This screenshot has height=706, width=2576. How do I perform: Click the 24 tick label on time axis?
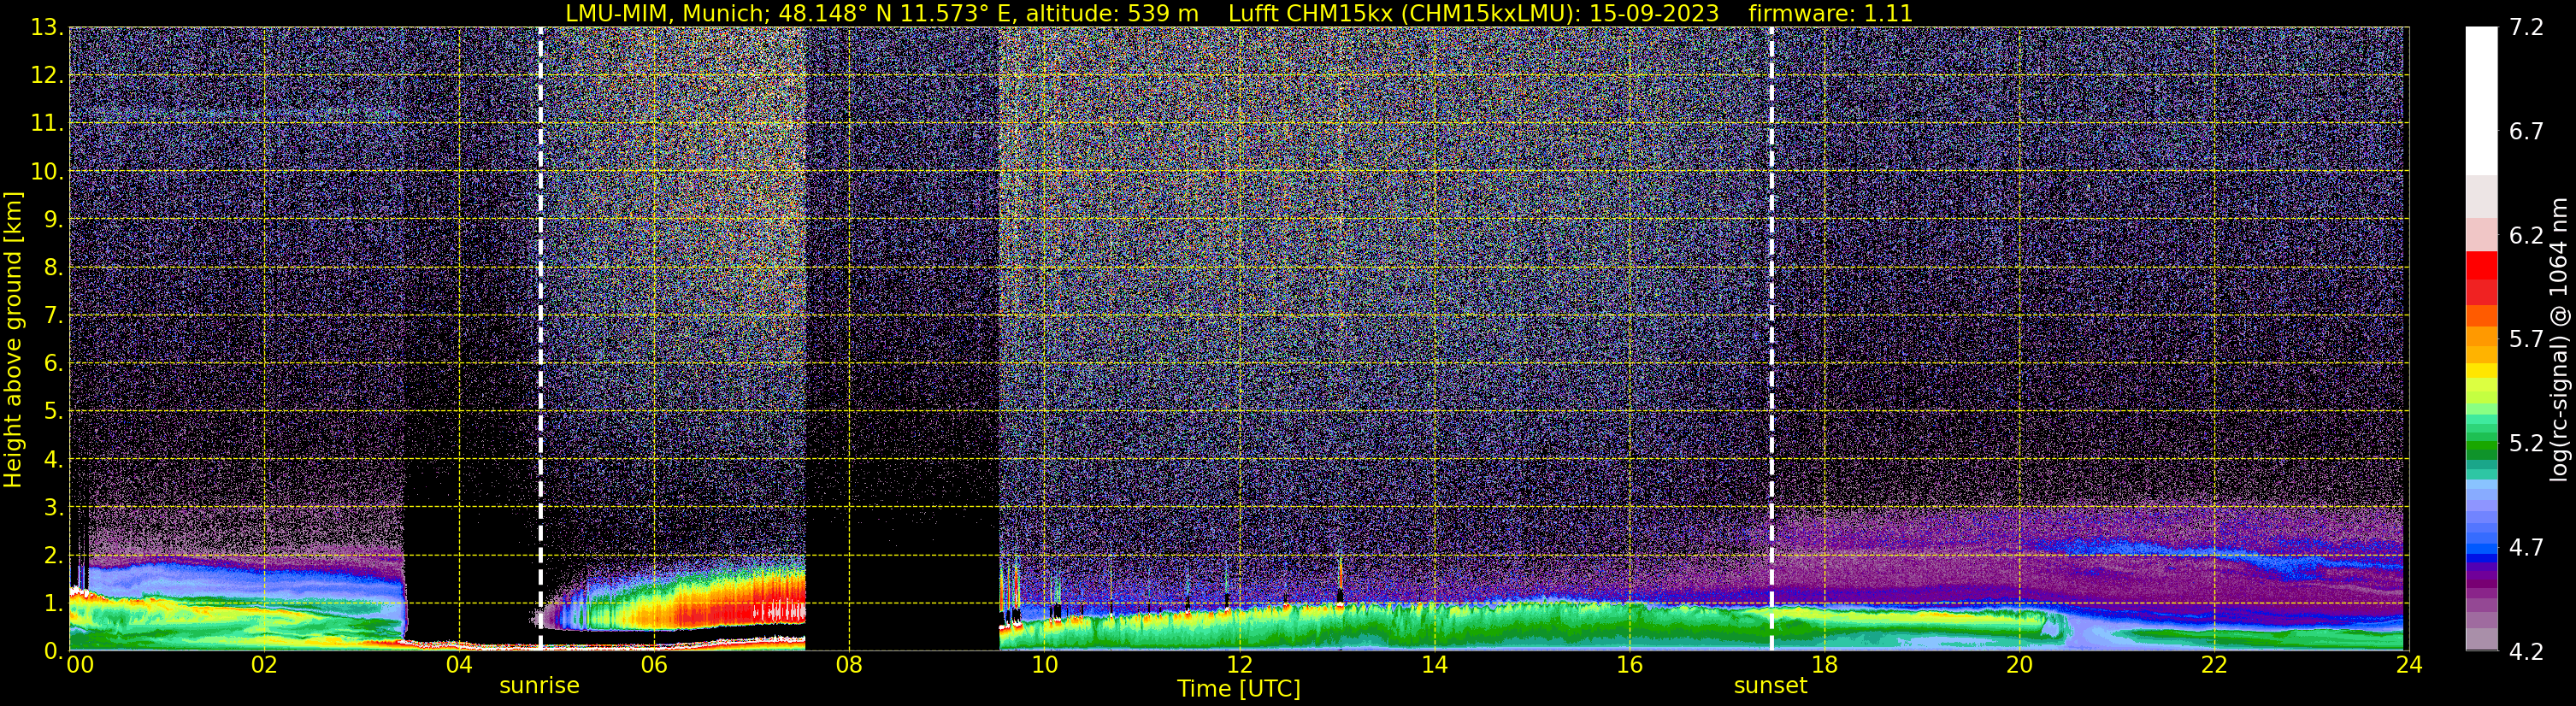pyautogui.click(x=2409, y=666)
